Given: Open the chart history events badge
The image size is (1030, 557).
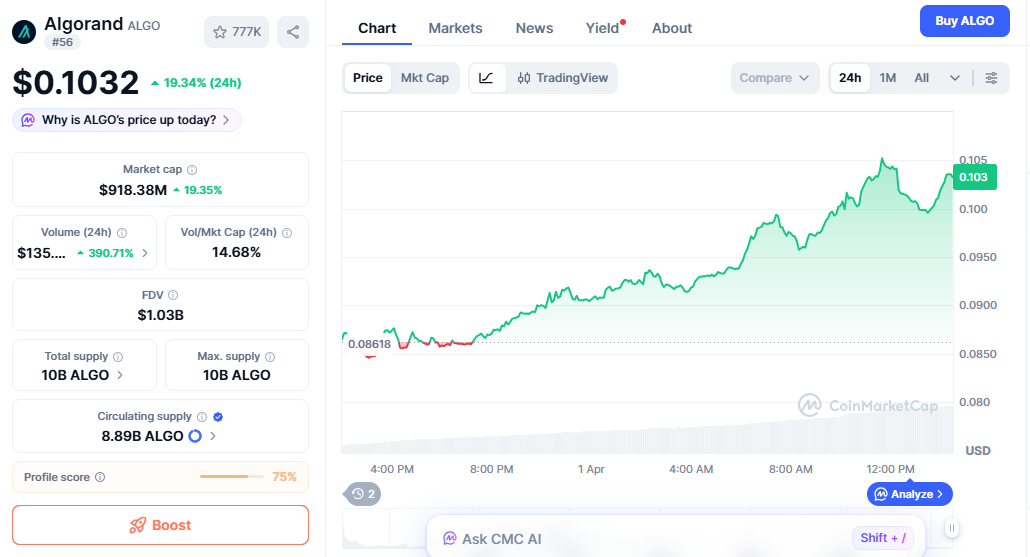Looking at the screenshot, I should point(363,494).
